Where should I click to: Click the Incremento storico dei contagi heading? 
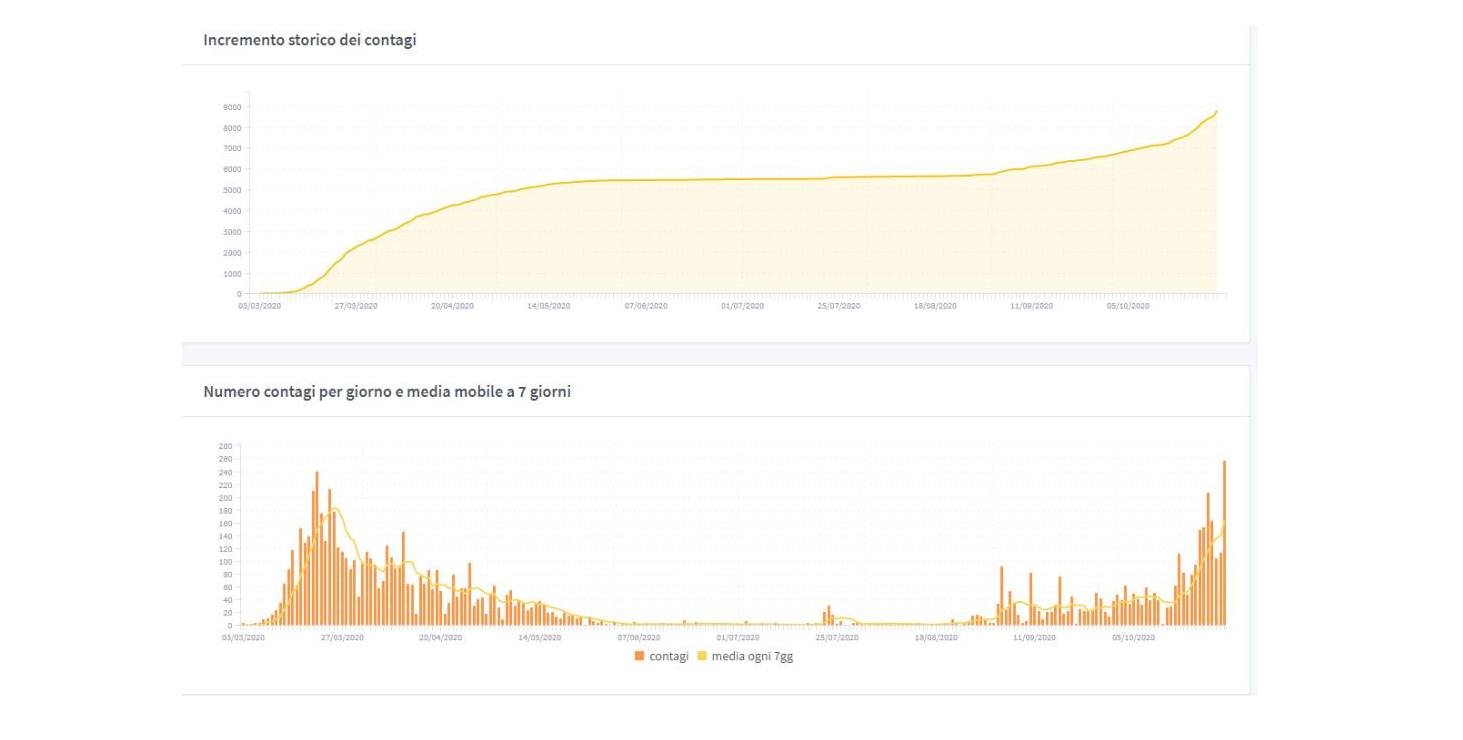click(310, 40)
